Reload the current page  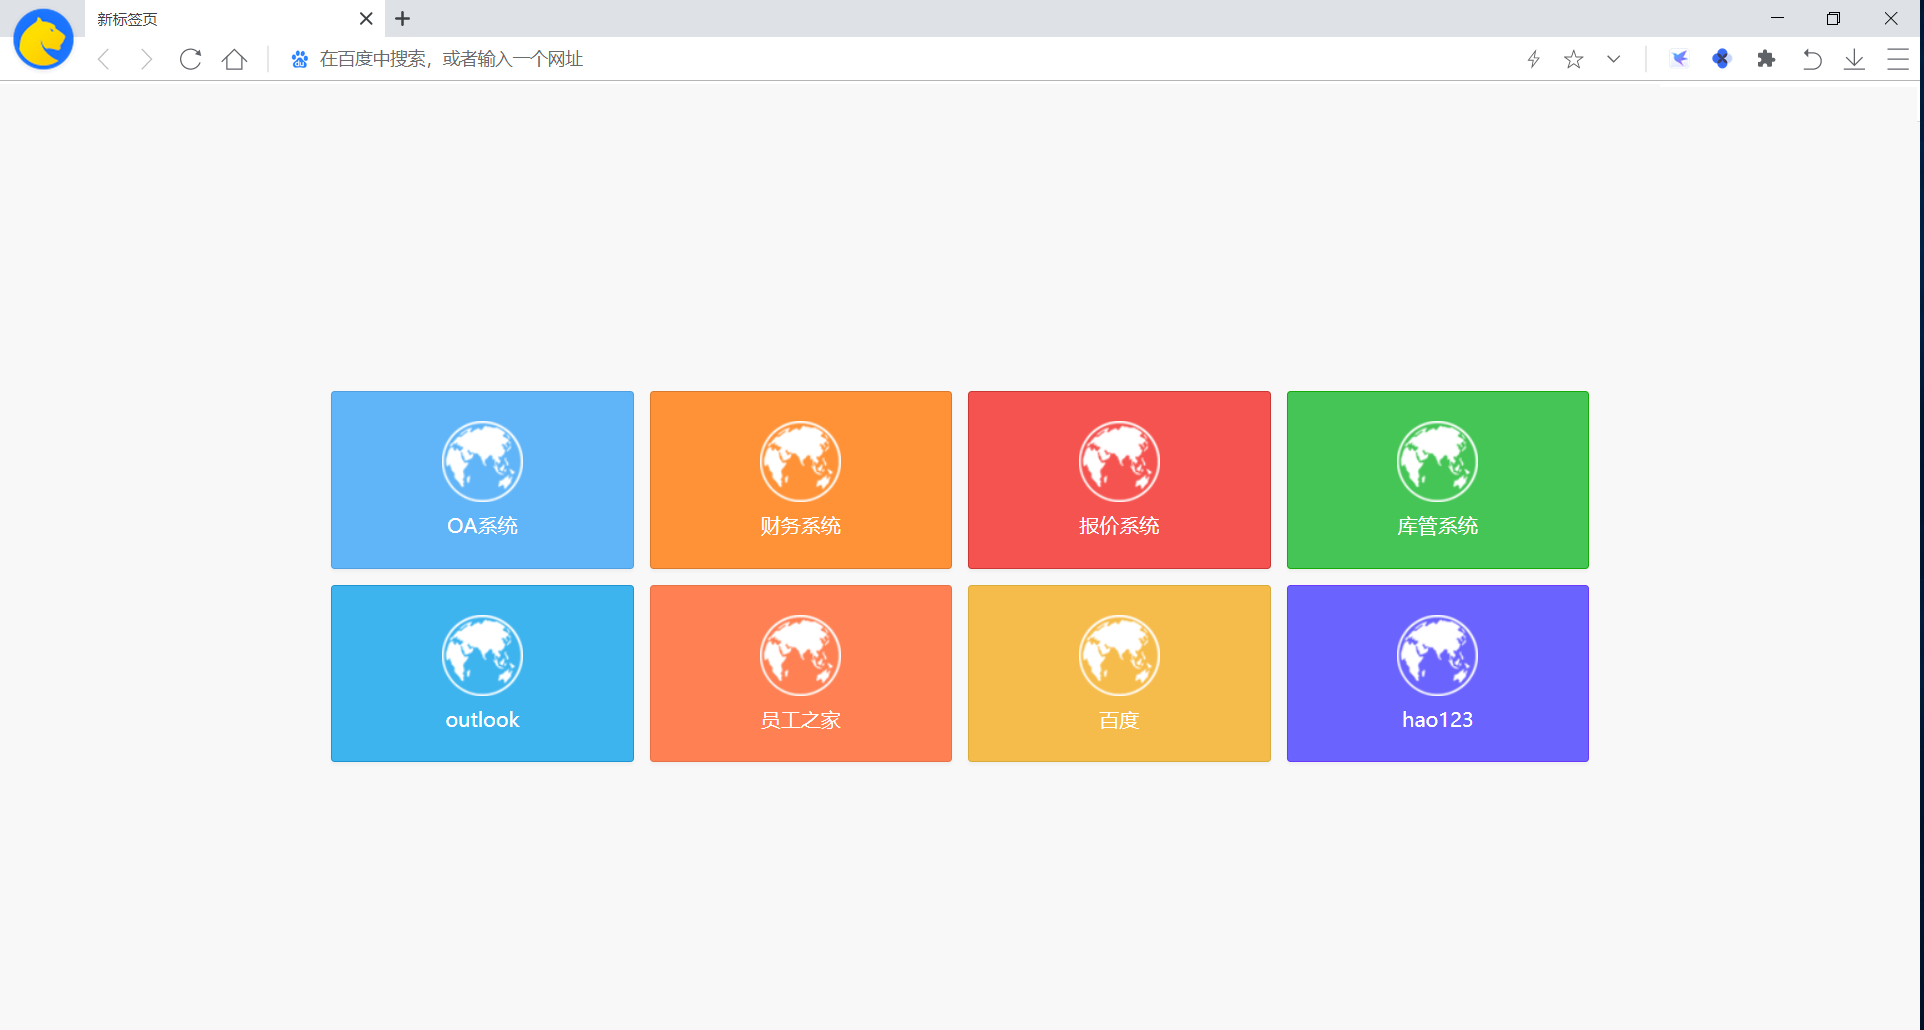190,60
